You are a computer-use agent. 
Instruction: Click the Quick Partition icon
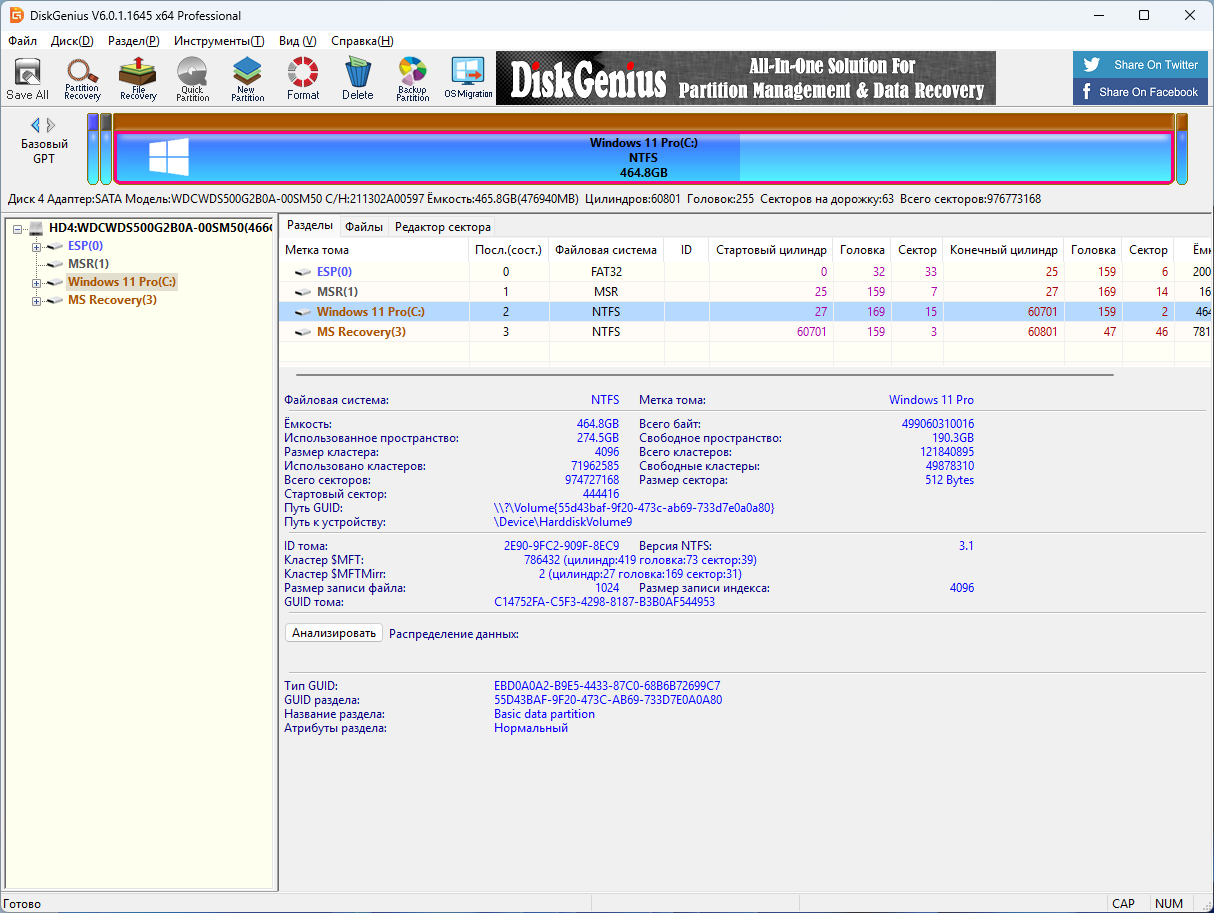tap(192, 78)
